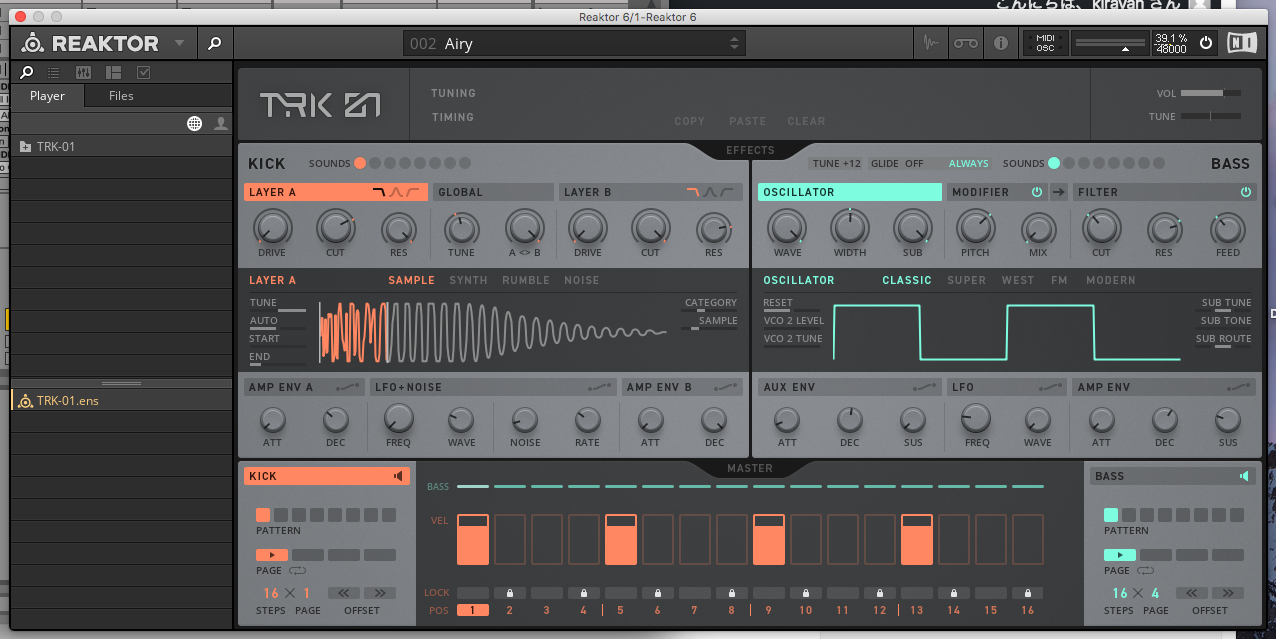Switch to the Player tab
1276x639 pixels.
point(47,96)
